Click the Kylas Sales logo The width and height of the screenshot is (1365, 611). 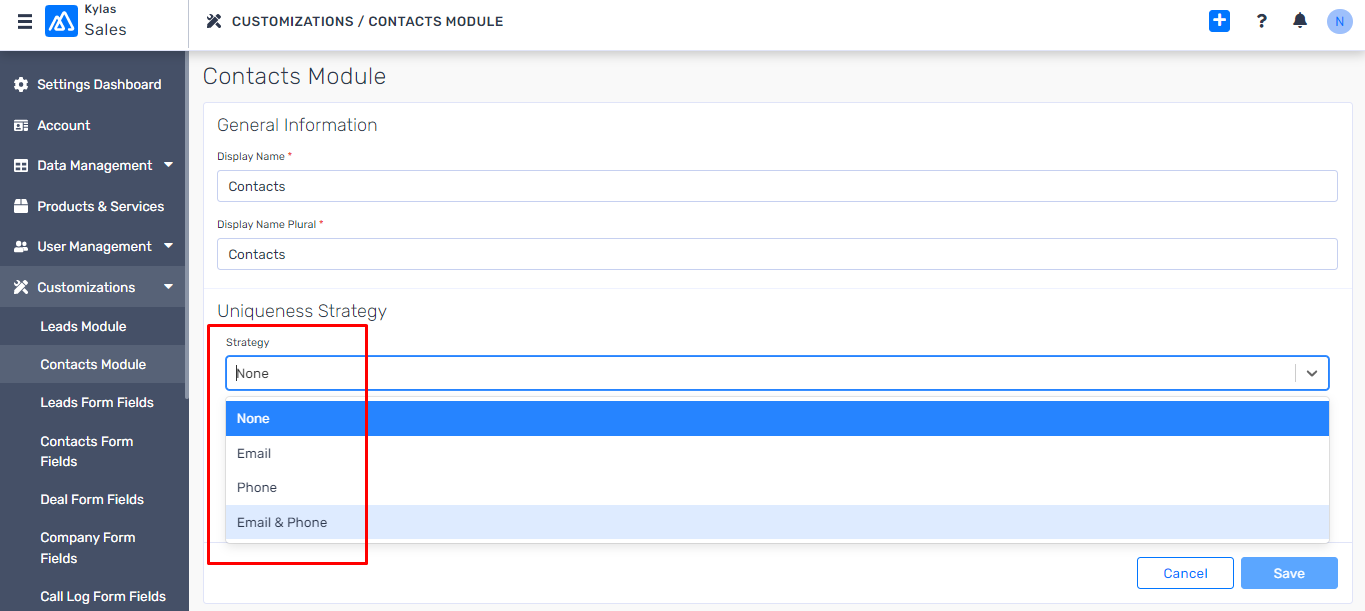coord(61,21)
